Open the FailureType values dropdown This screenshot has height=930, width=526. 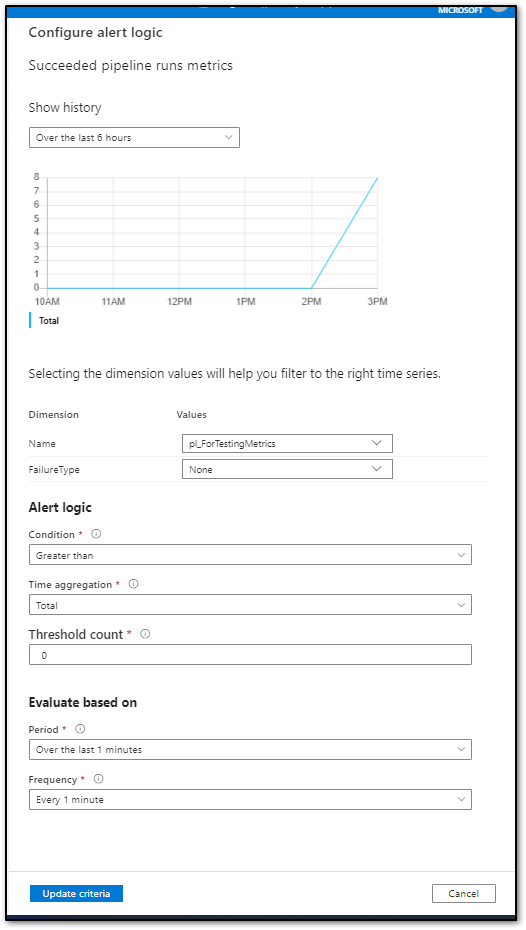(287, 469)
